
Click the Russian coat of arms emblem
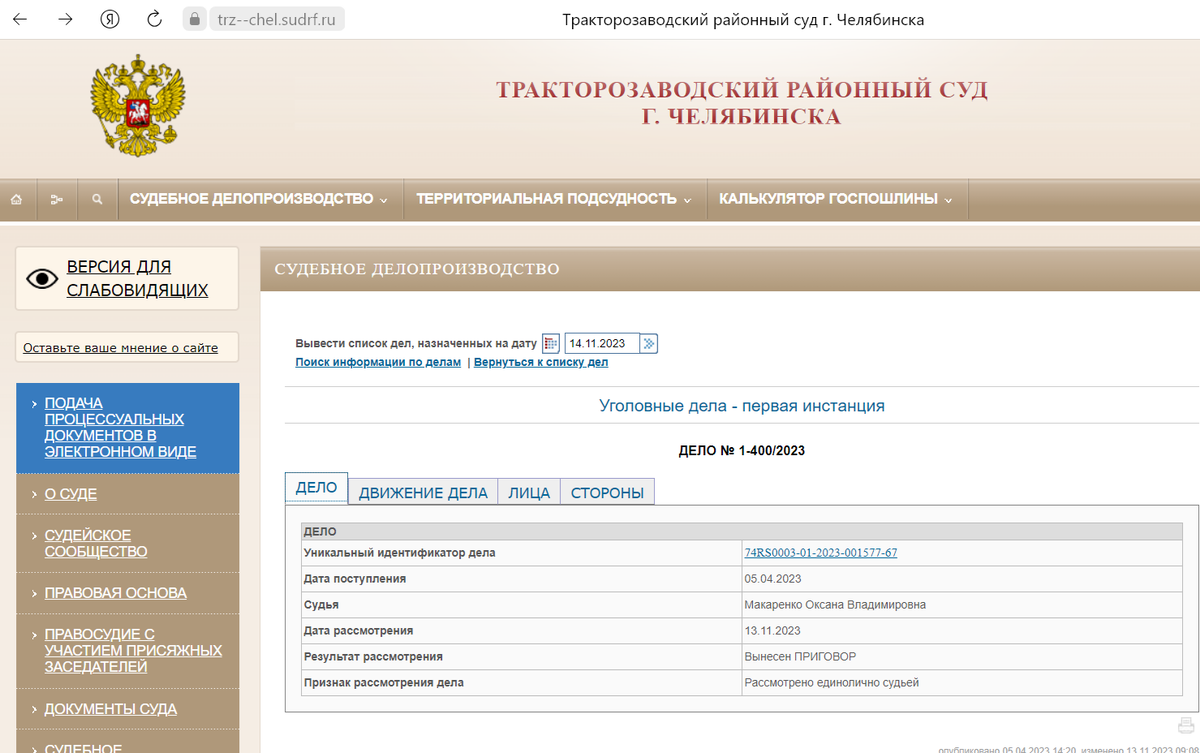point(140,106)
